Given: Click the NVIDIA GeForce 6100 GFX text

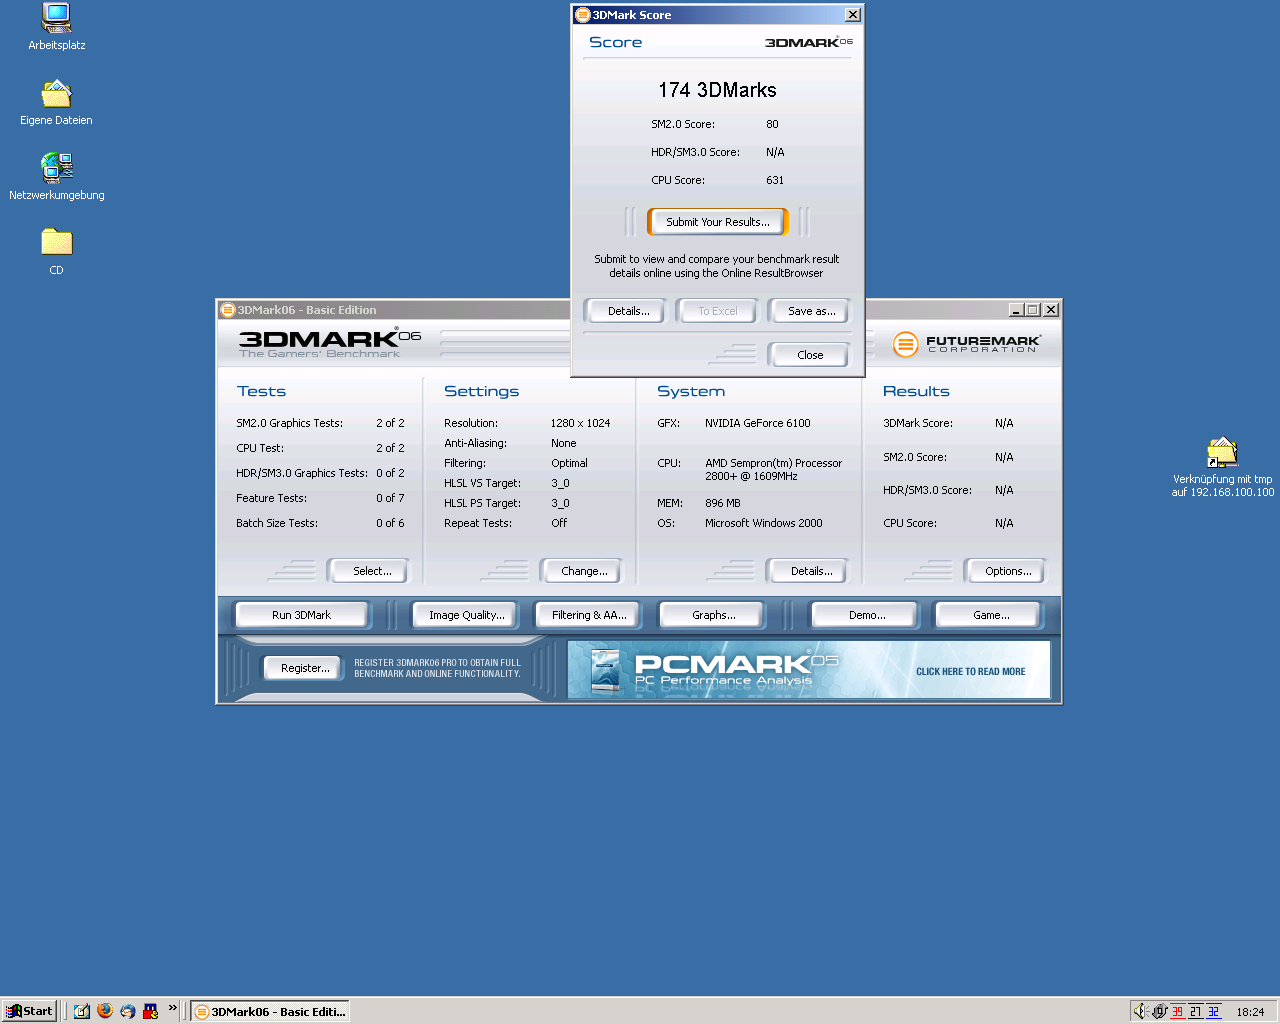Looking at the screenshot, I should 758,423.
